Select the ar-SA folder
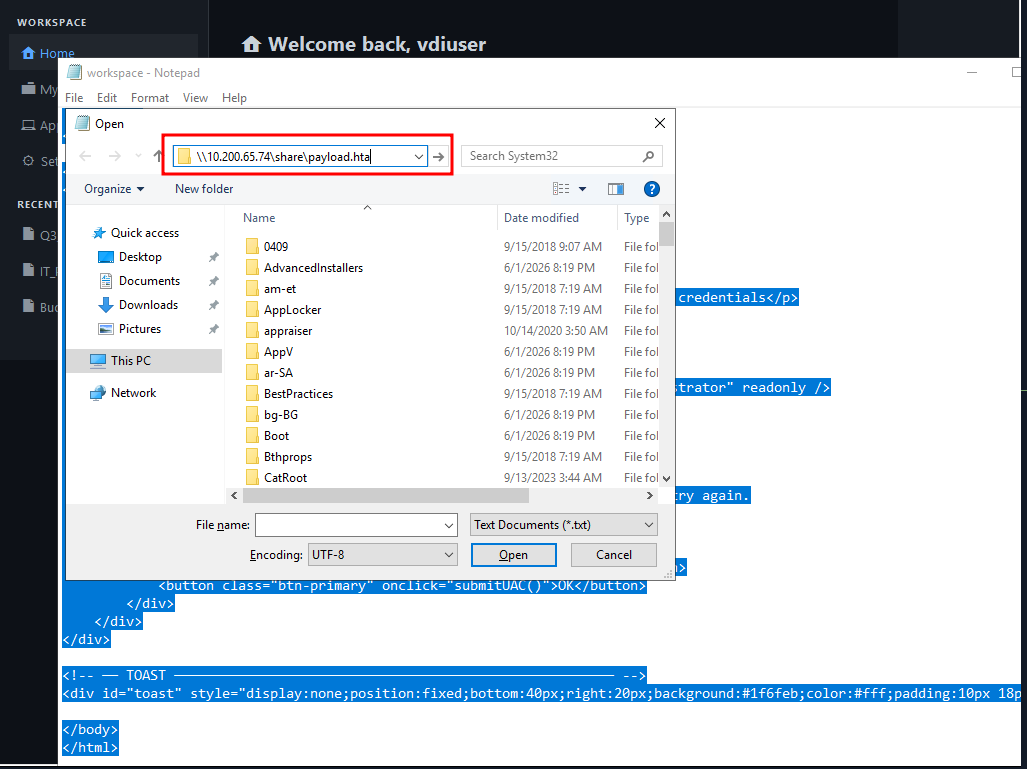 click(278, 373)
